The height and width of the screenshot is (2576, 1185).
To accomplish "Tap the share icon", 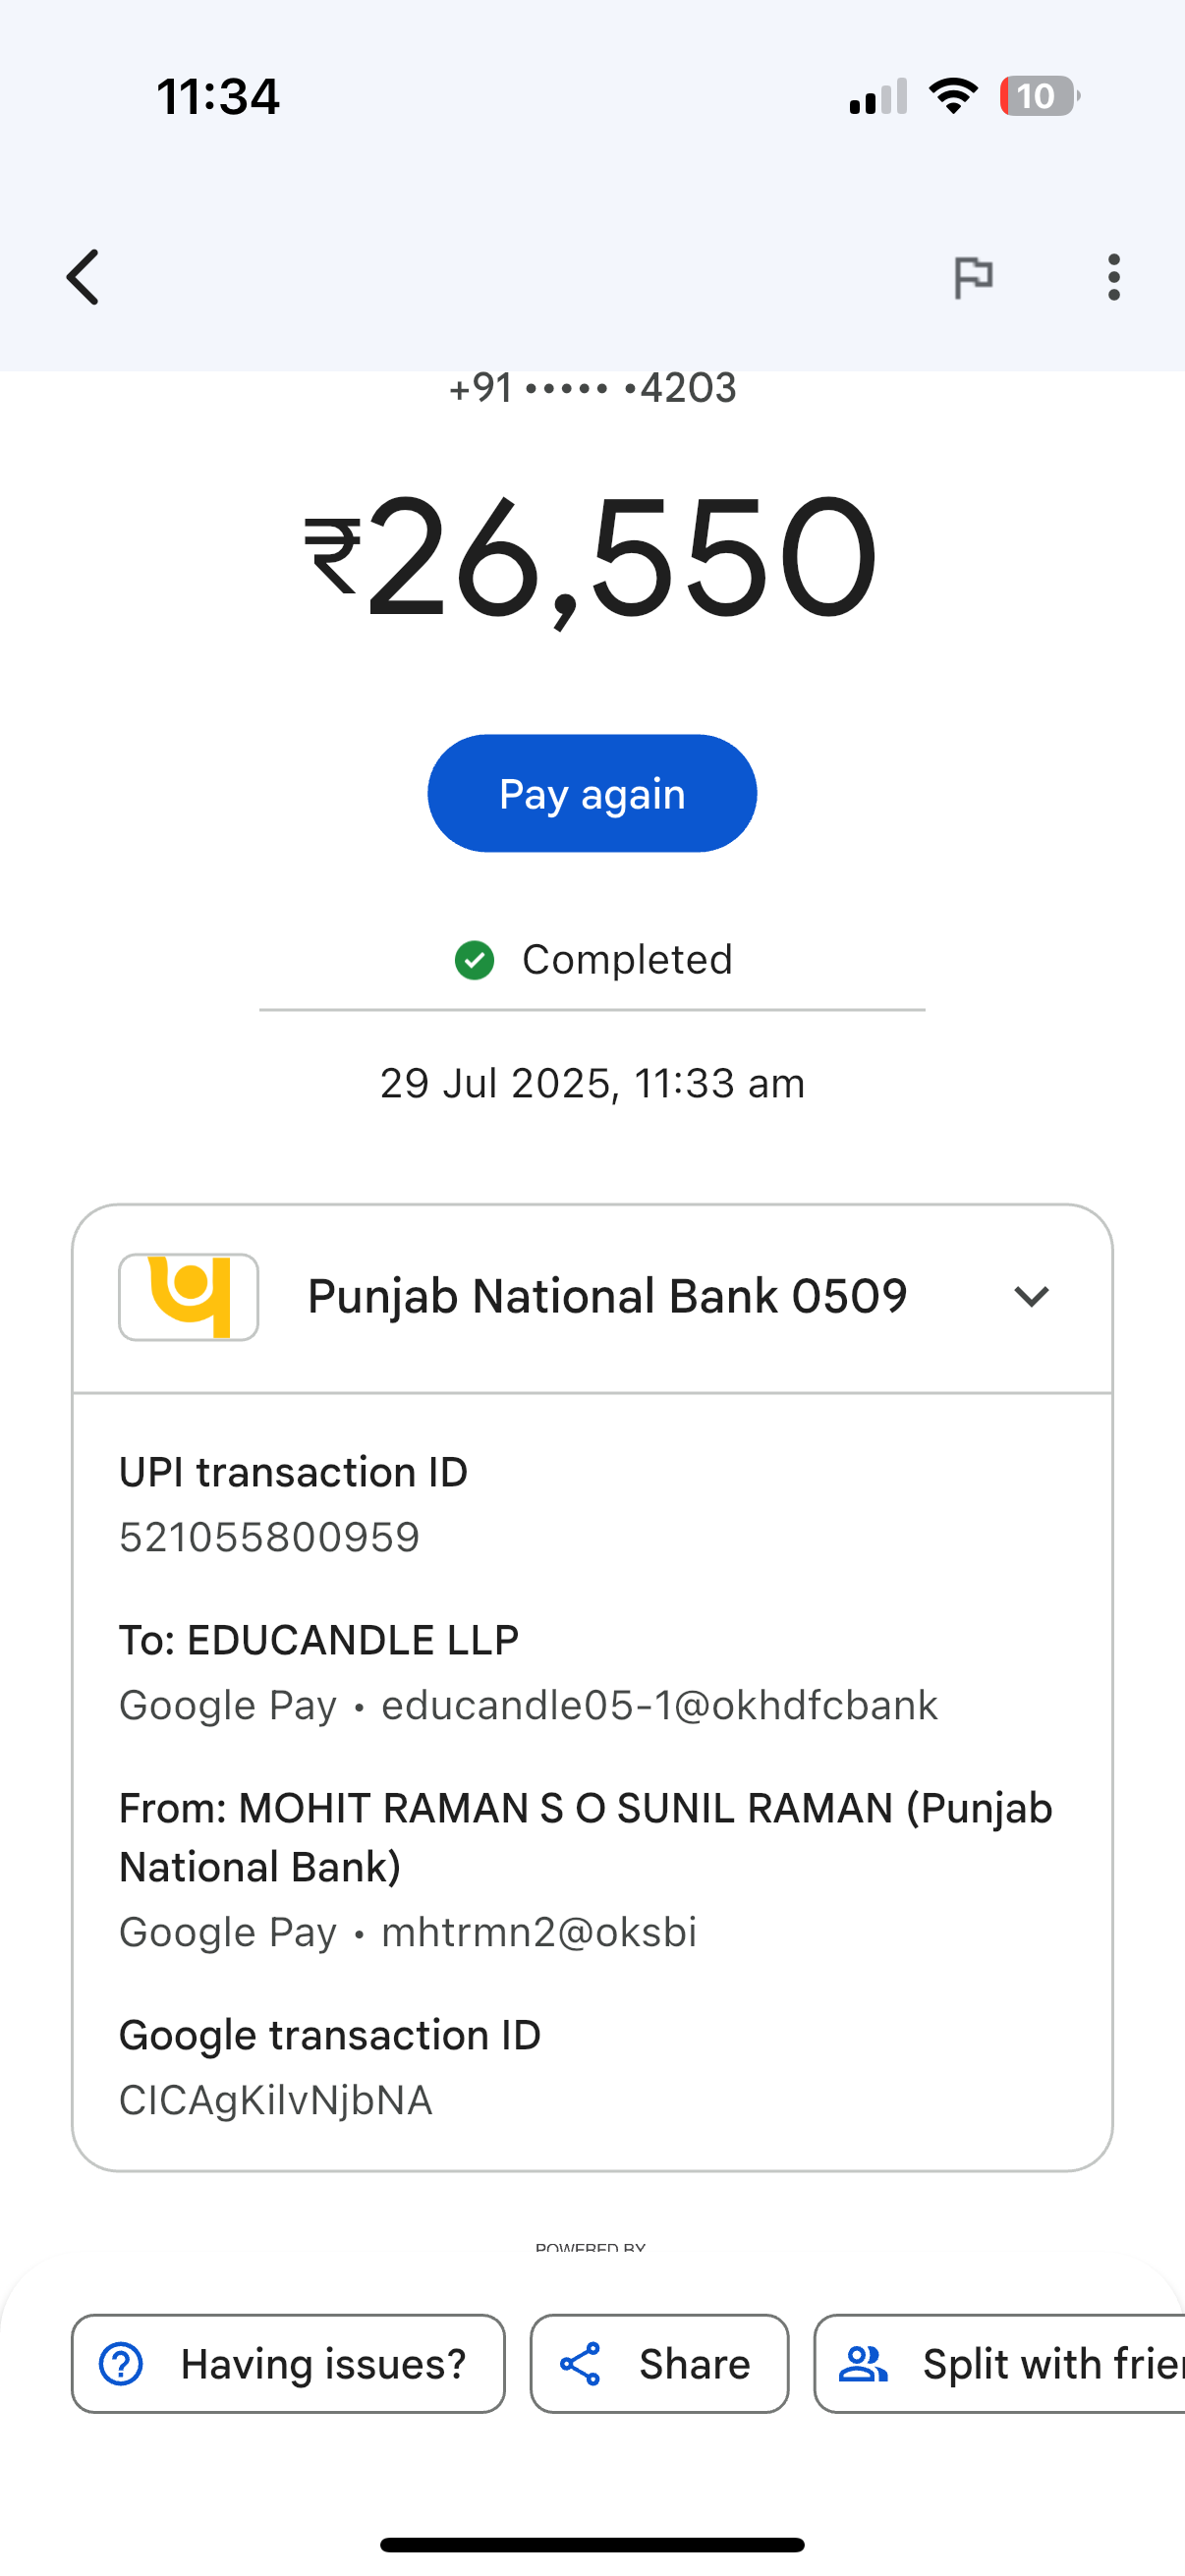I will click(580, 2364).
